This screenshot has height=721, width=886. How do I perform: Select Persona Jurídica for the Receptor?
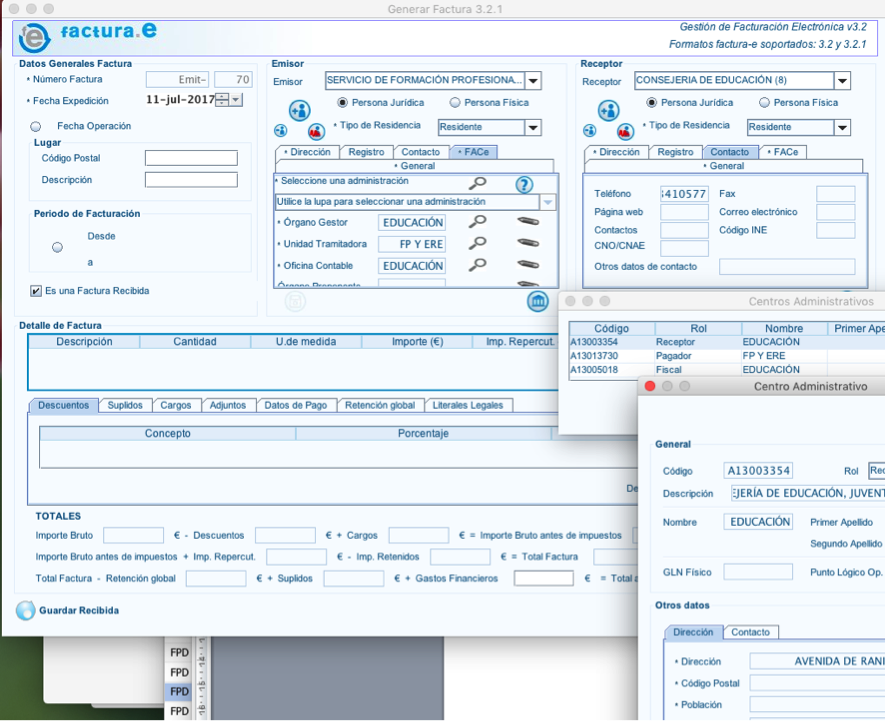point(652,102)
